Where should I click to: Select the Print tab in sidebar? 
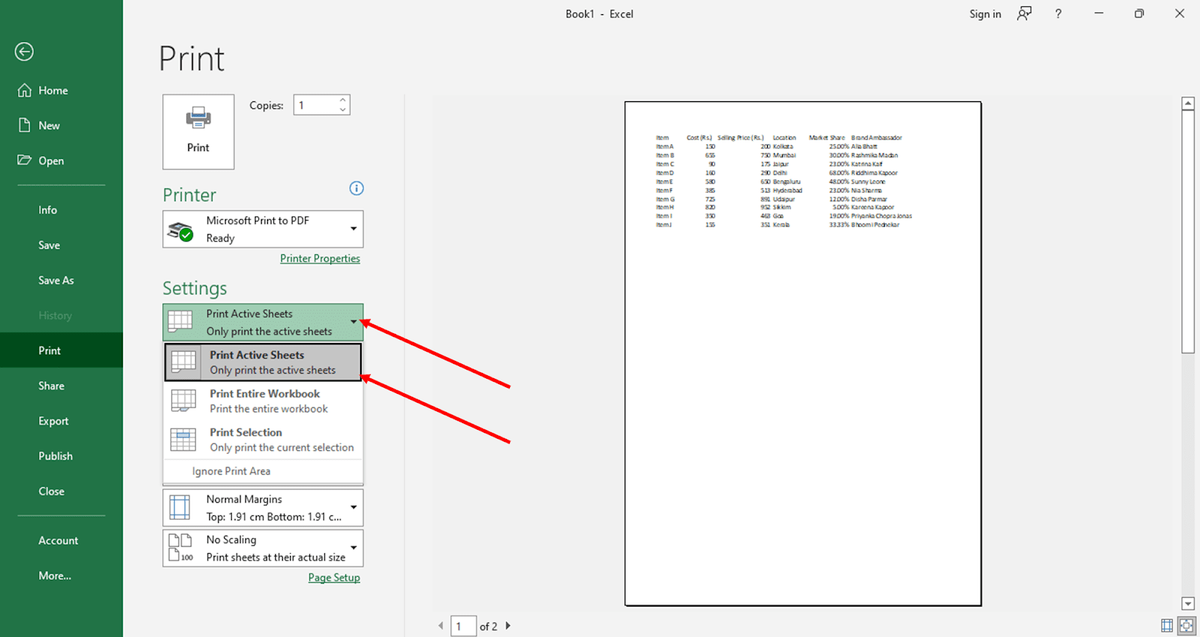[x=61, y=350]
